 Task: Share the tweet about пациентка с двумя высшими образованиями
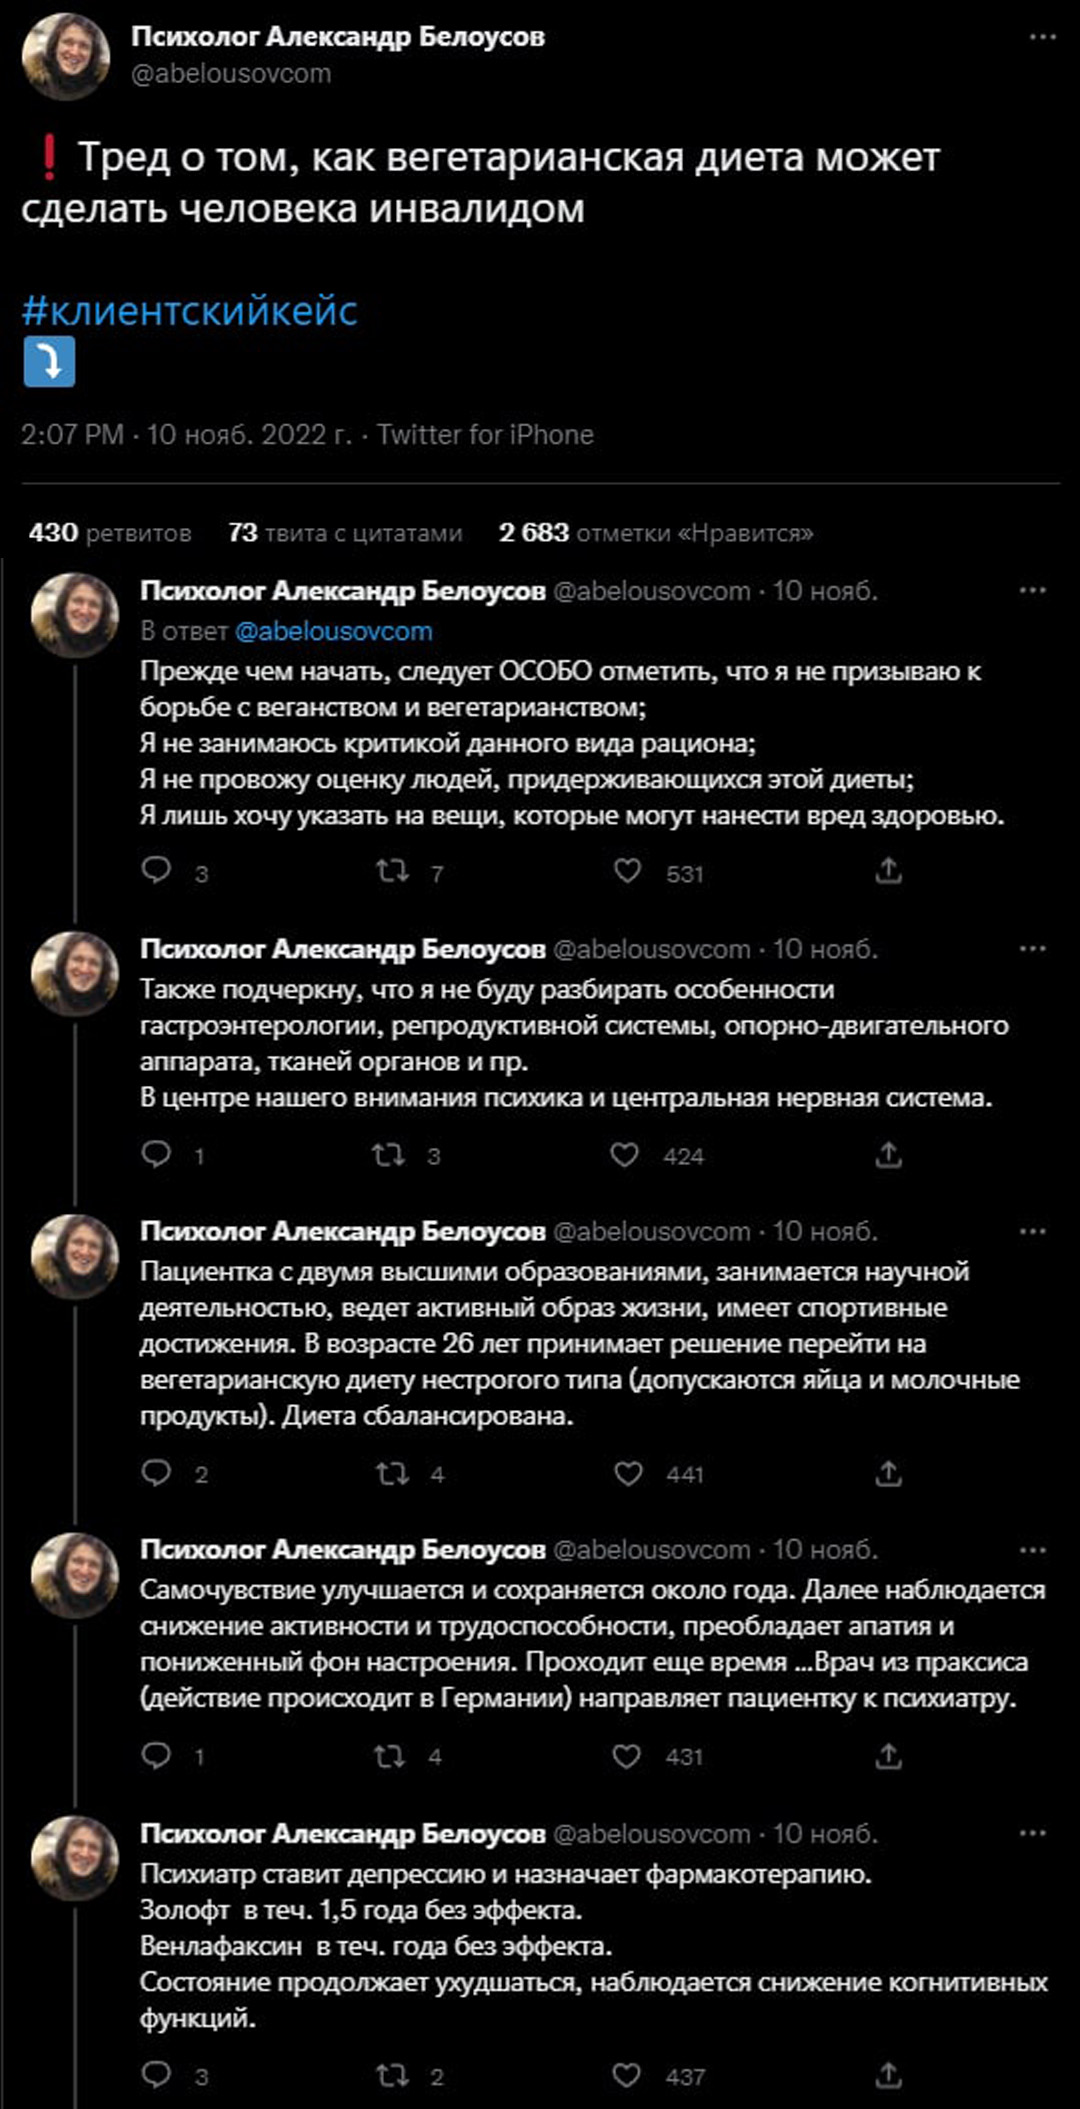[x=888, y=1472]
